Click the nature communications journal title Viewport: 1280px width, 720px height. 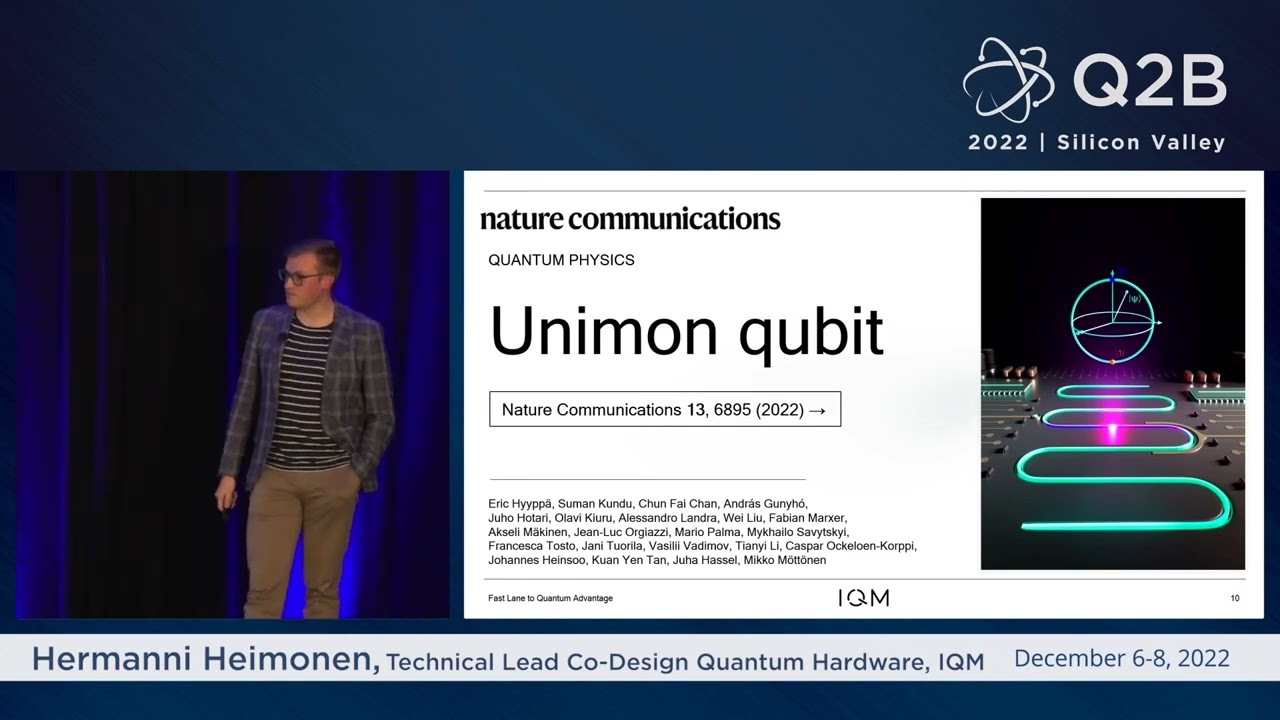(630, 219)
